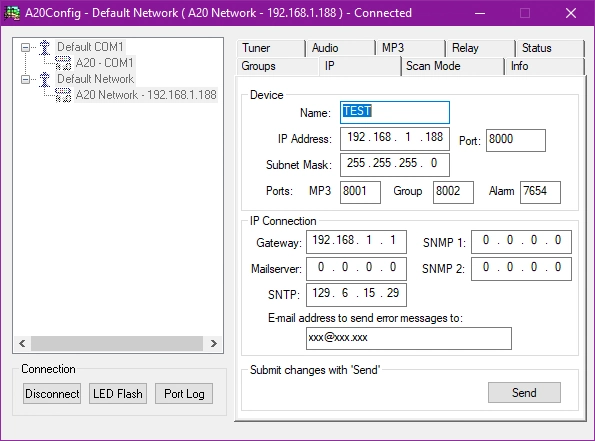Image resolution: width=595 pixels, height=441 pixels.
Task: Open the Port Log
Action: coord(184,394)
